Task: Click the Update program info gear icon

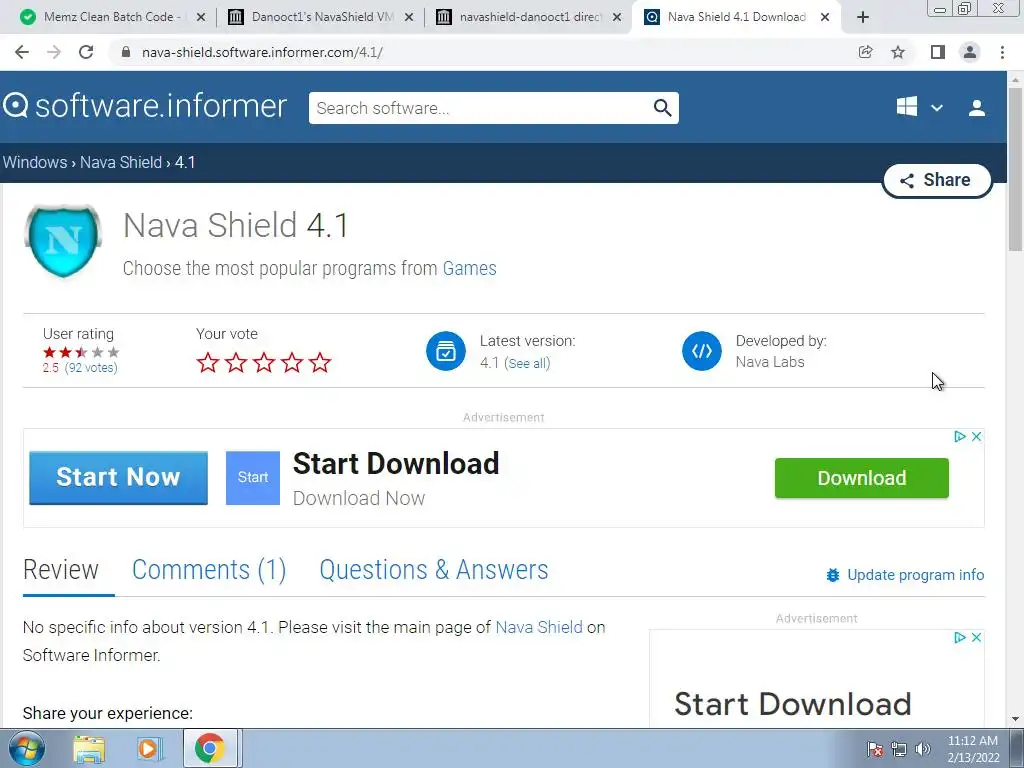Action: (833, 575)
